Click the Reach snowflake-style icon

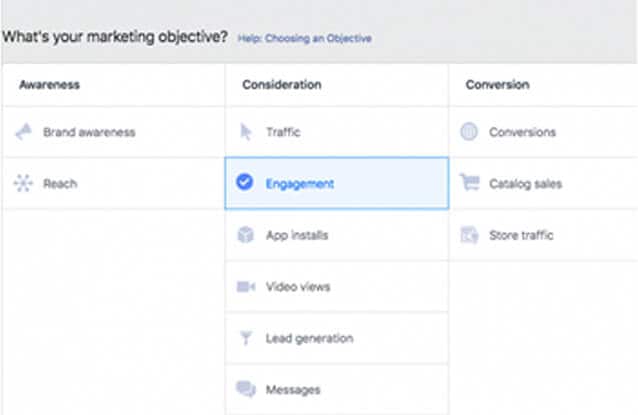(24, 184)
